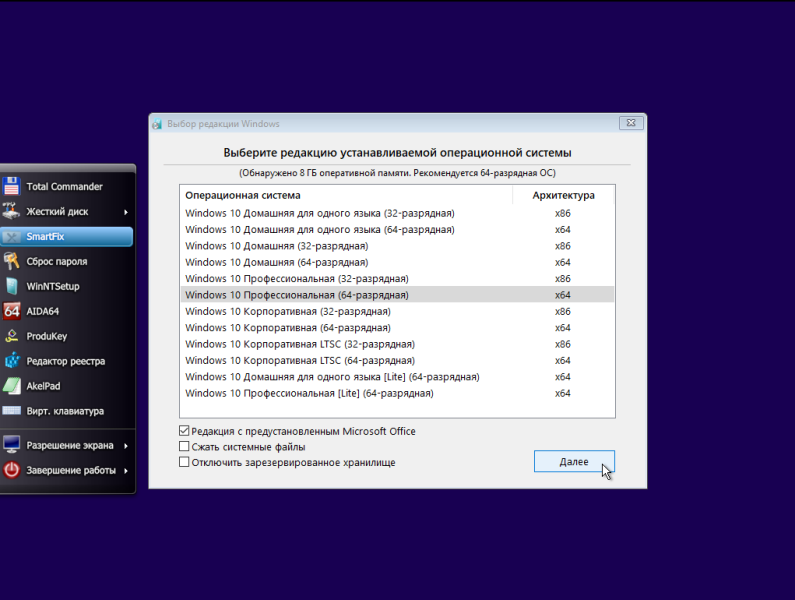The width and height of the screenshot is (795, 600).
Task: Open ProduKey key viewer
Action: (46, 337)
